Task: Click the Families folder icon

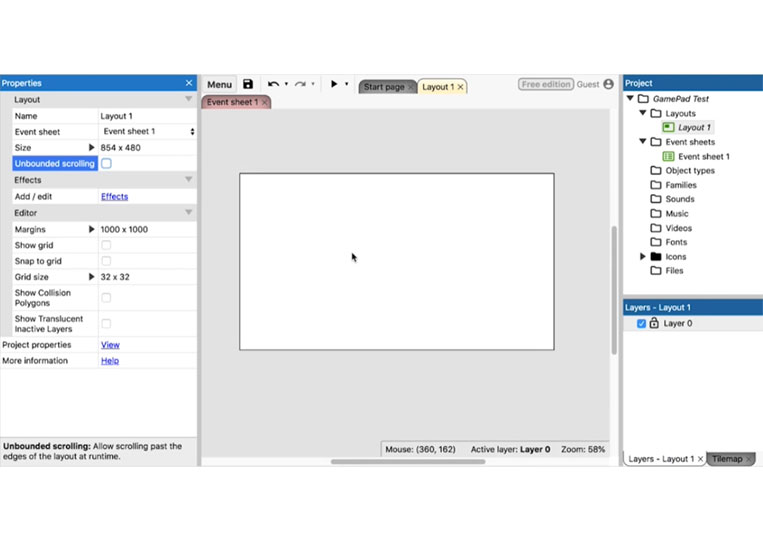Action: (x=656, y=185)
